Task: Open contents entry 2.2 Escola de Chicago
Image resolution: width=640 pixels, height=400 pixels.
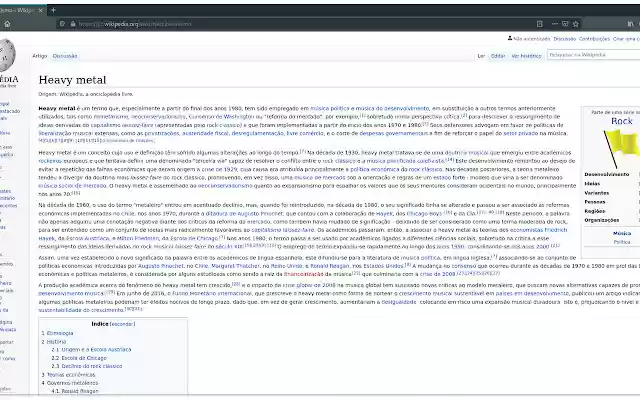Action: click(79, 358)
